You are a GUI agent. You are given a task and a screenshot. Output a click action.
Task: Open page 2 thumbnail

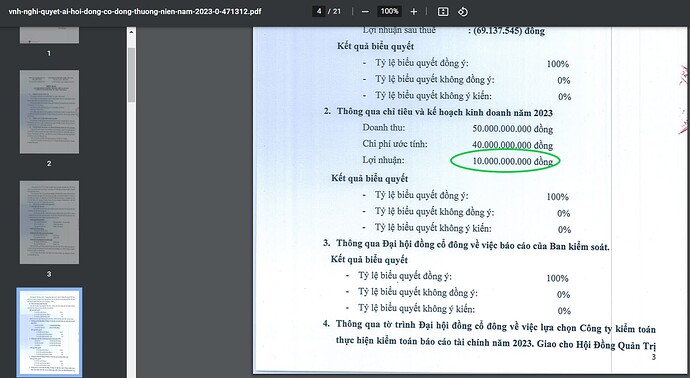point(49,112)
